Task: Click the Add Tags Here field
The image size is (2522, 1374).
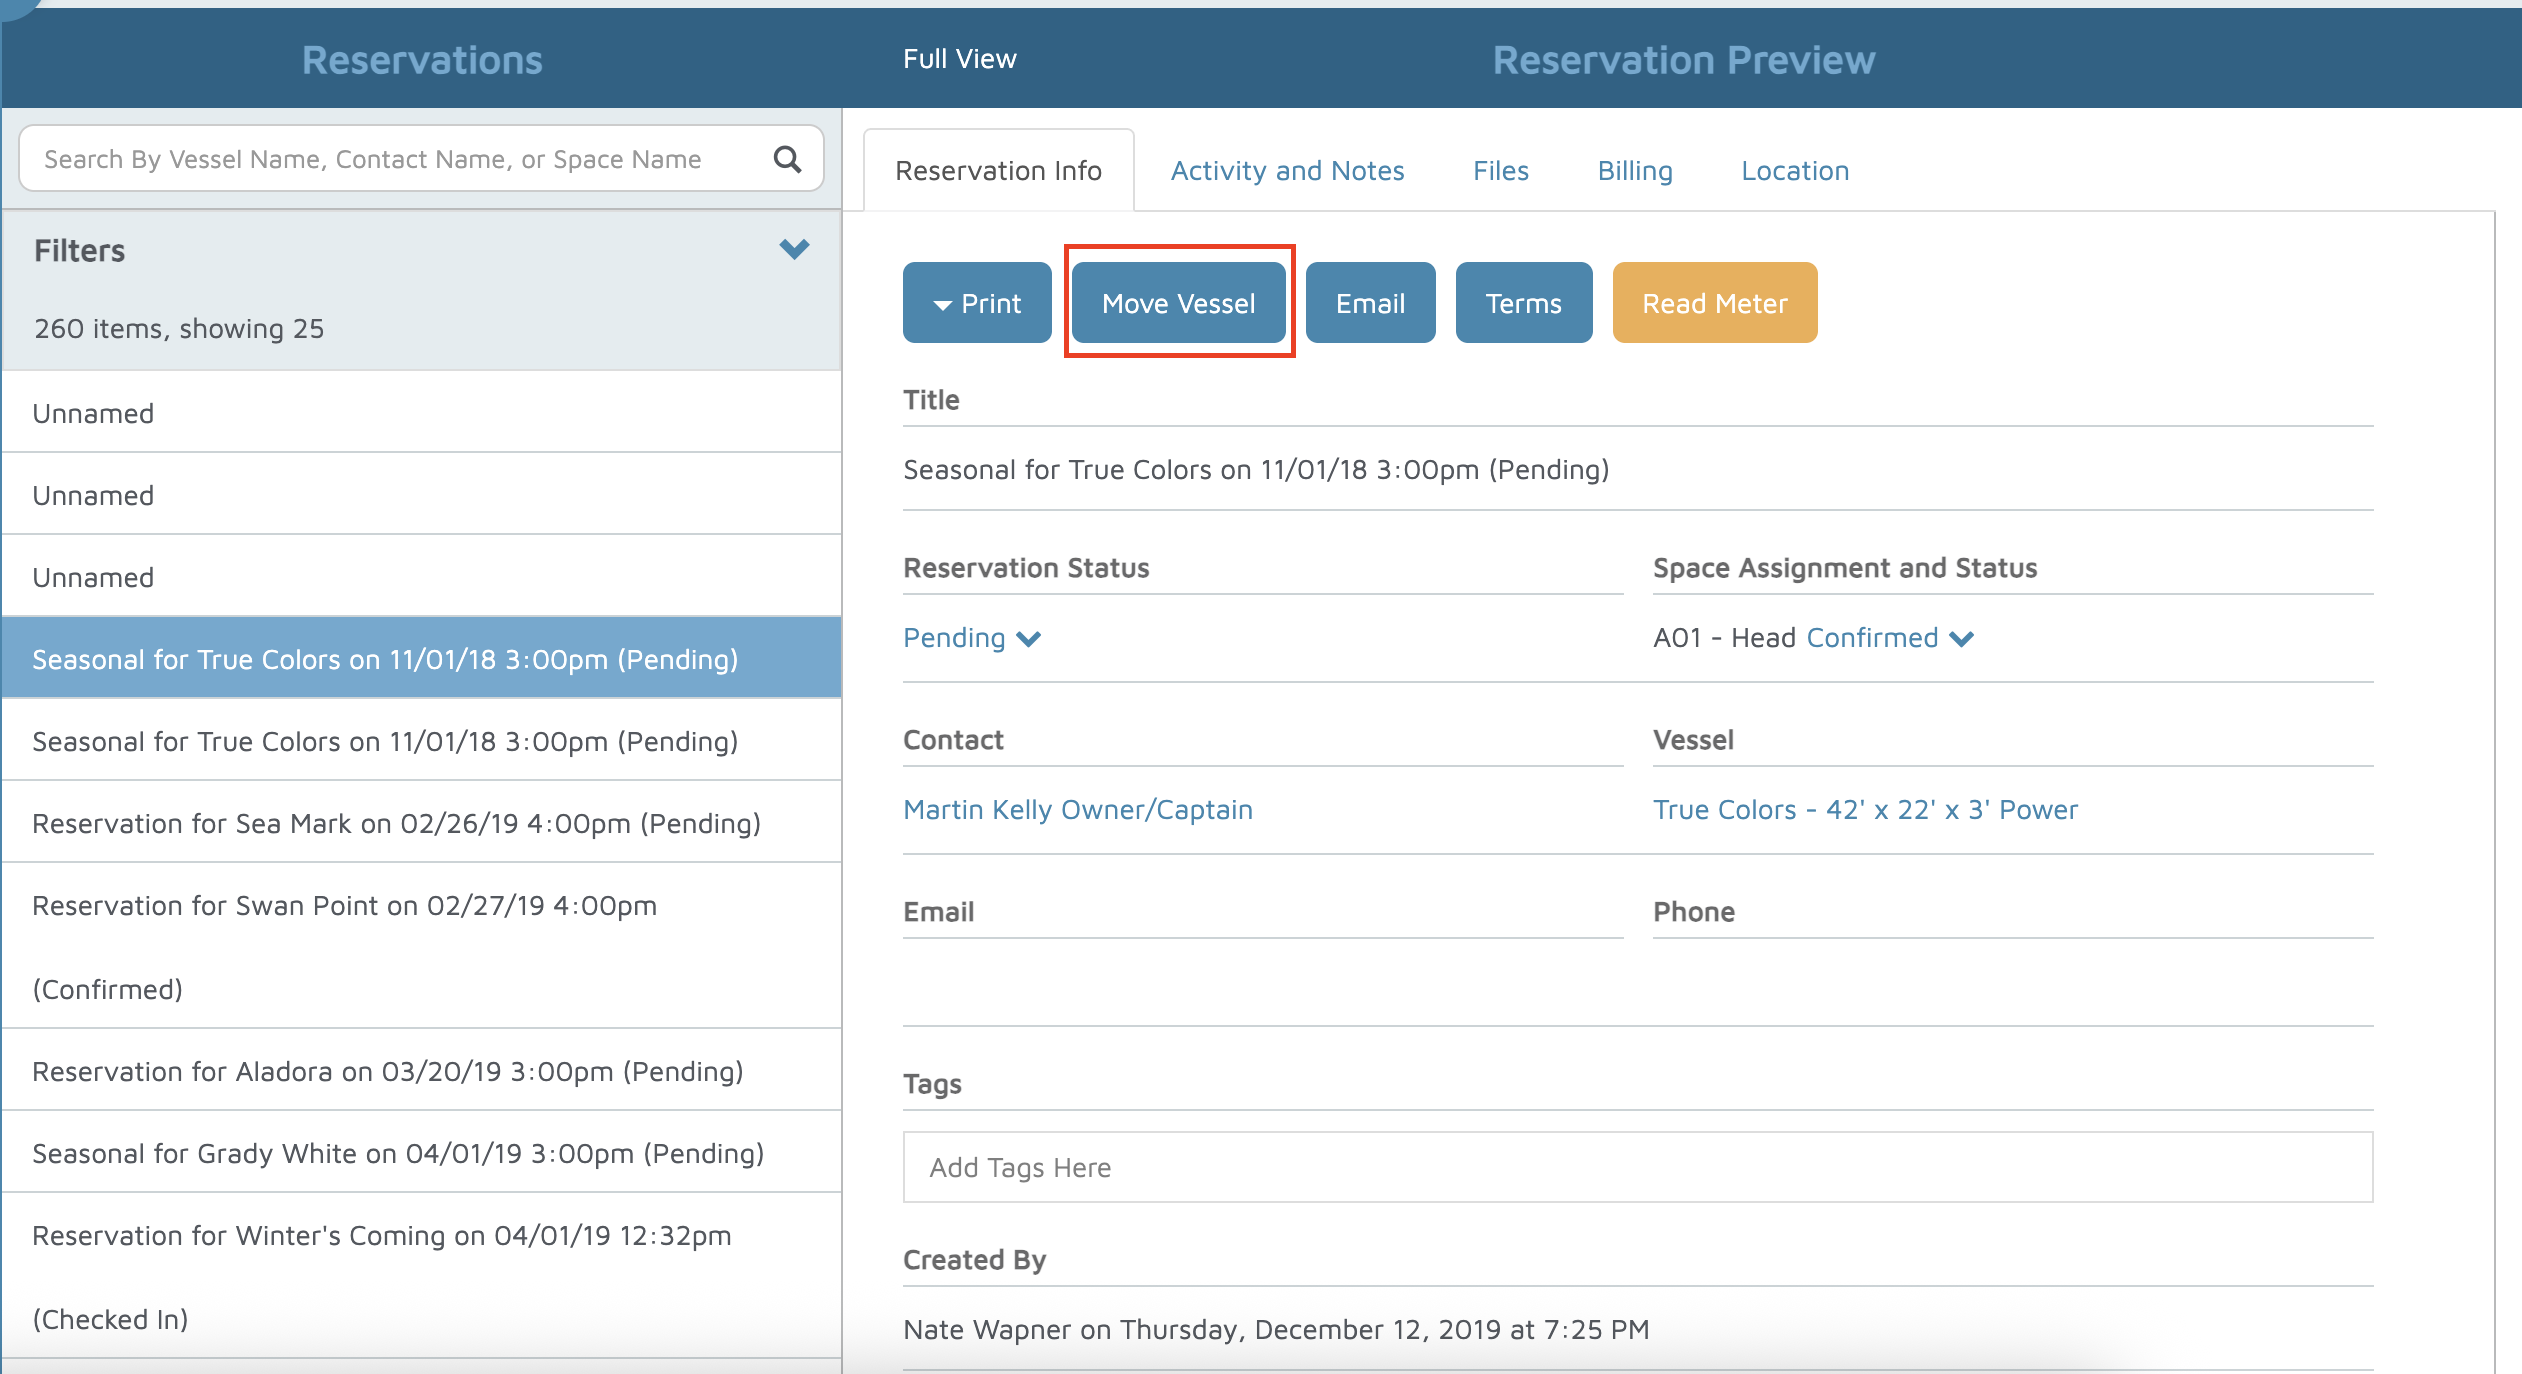Action: click(1637, 1167)
